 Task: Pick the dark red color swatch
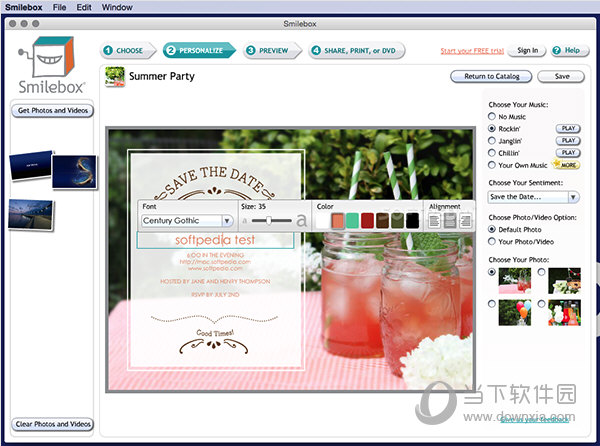pos(367,221)
